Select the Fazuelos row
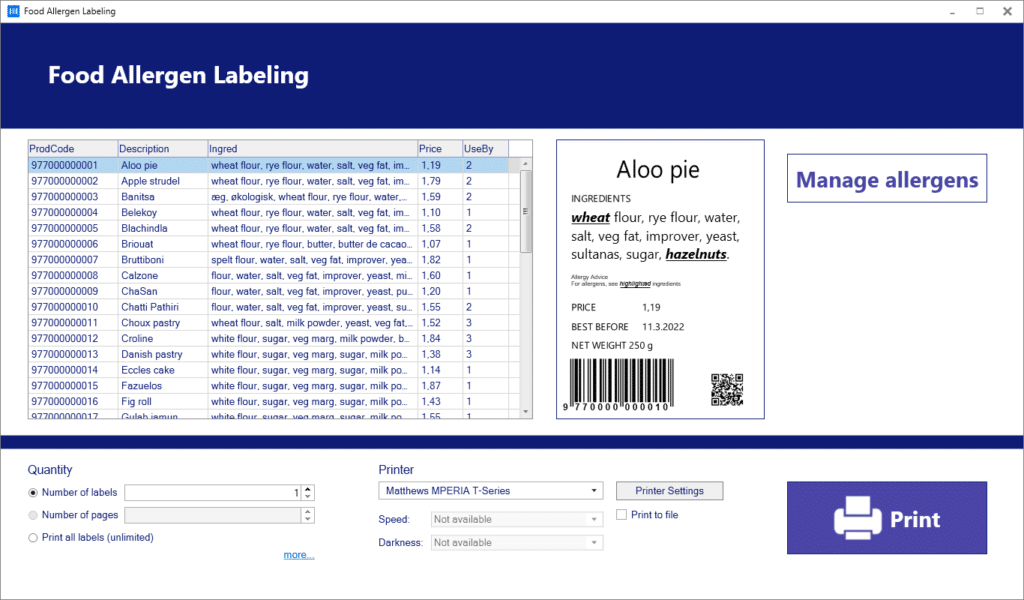The width and height of the screenshot is (1024, 600). (268, 386)
